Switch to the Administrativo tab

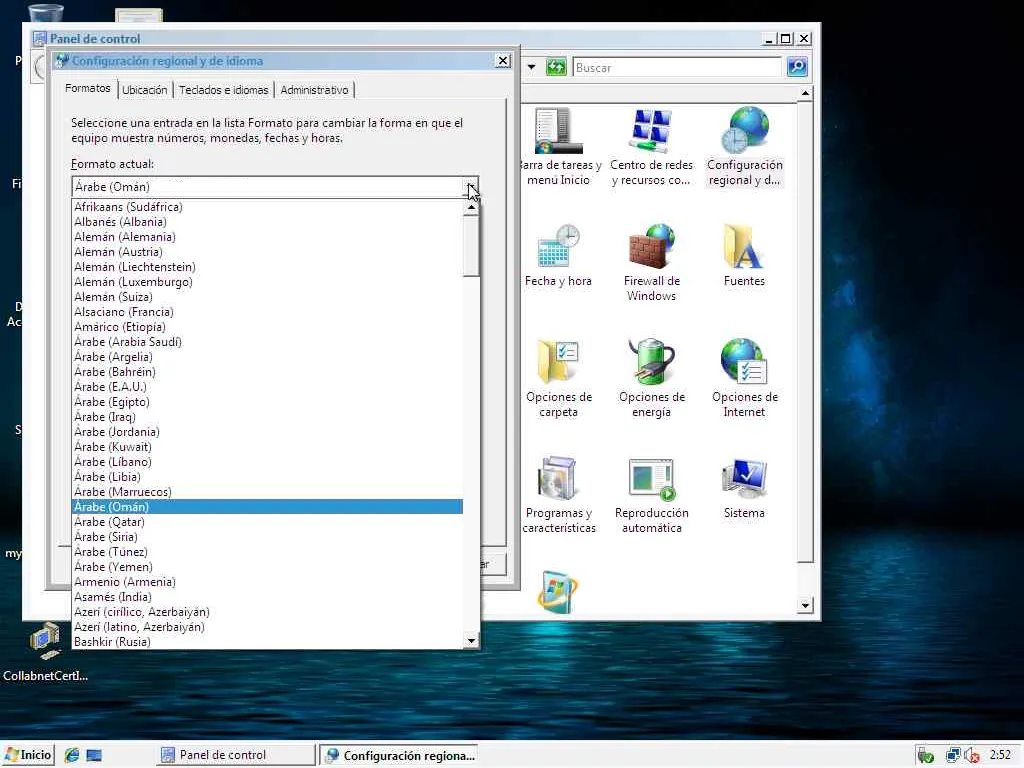coord(314,90)
